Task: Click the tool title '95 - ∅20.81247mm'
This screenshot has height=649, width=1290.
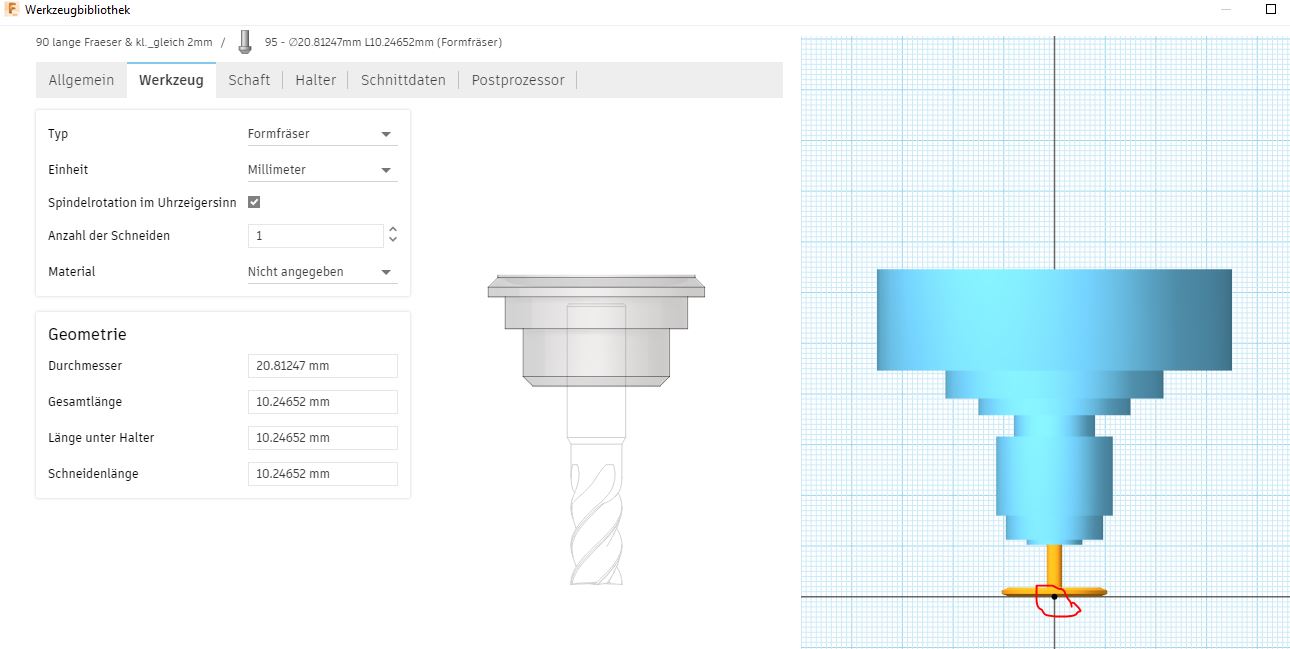Action: [383, 42]
